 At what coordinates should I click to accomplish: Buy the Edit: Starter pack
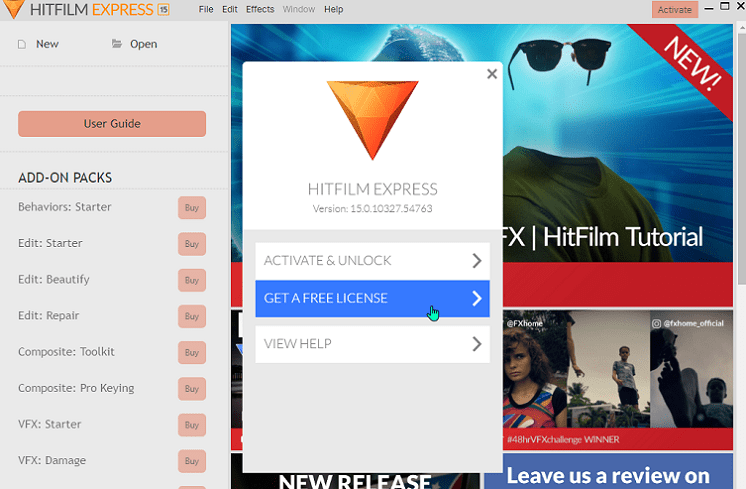[192, 244]
